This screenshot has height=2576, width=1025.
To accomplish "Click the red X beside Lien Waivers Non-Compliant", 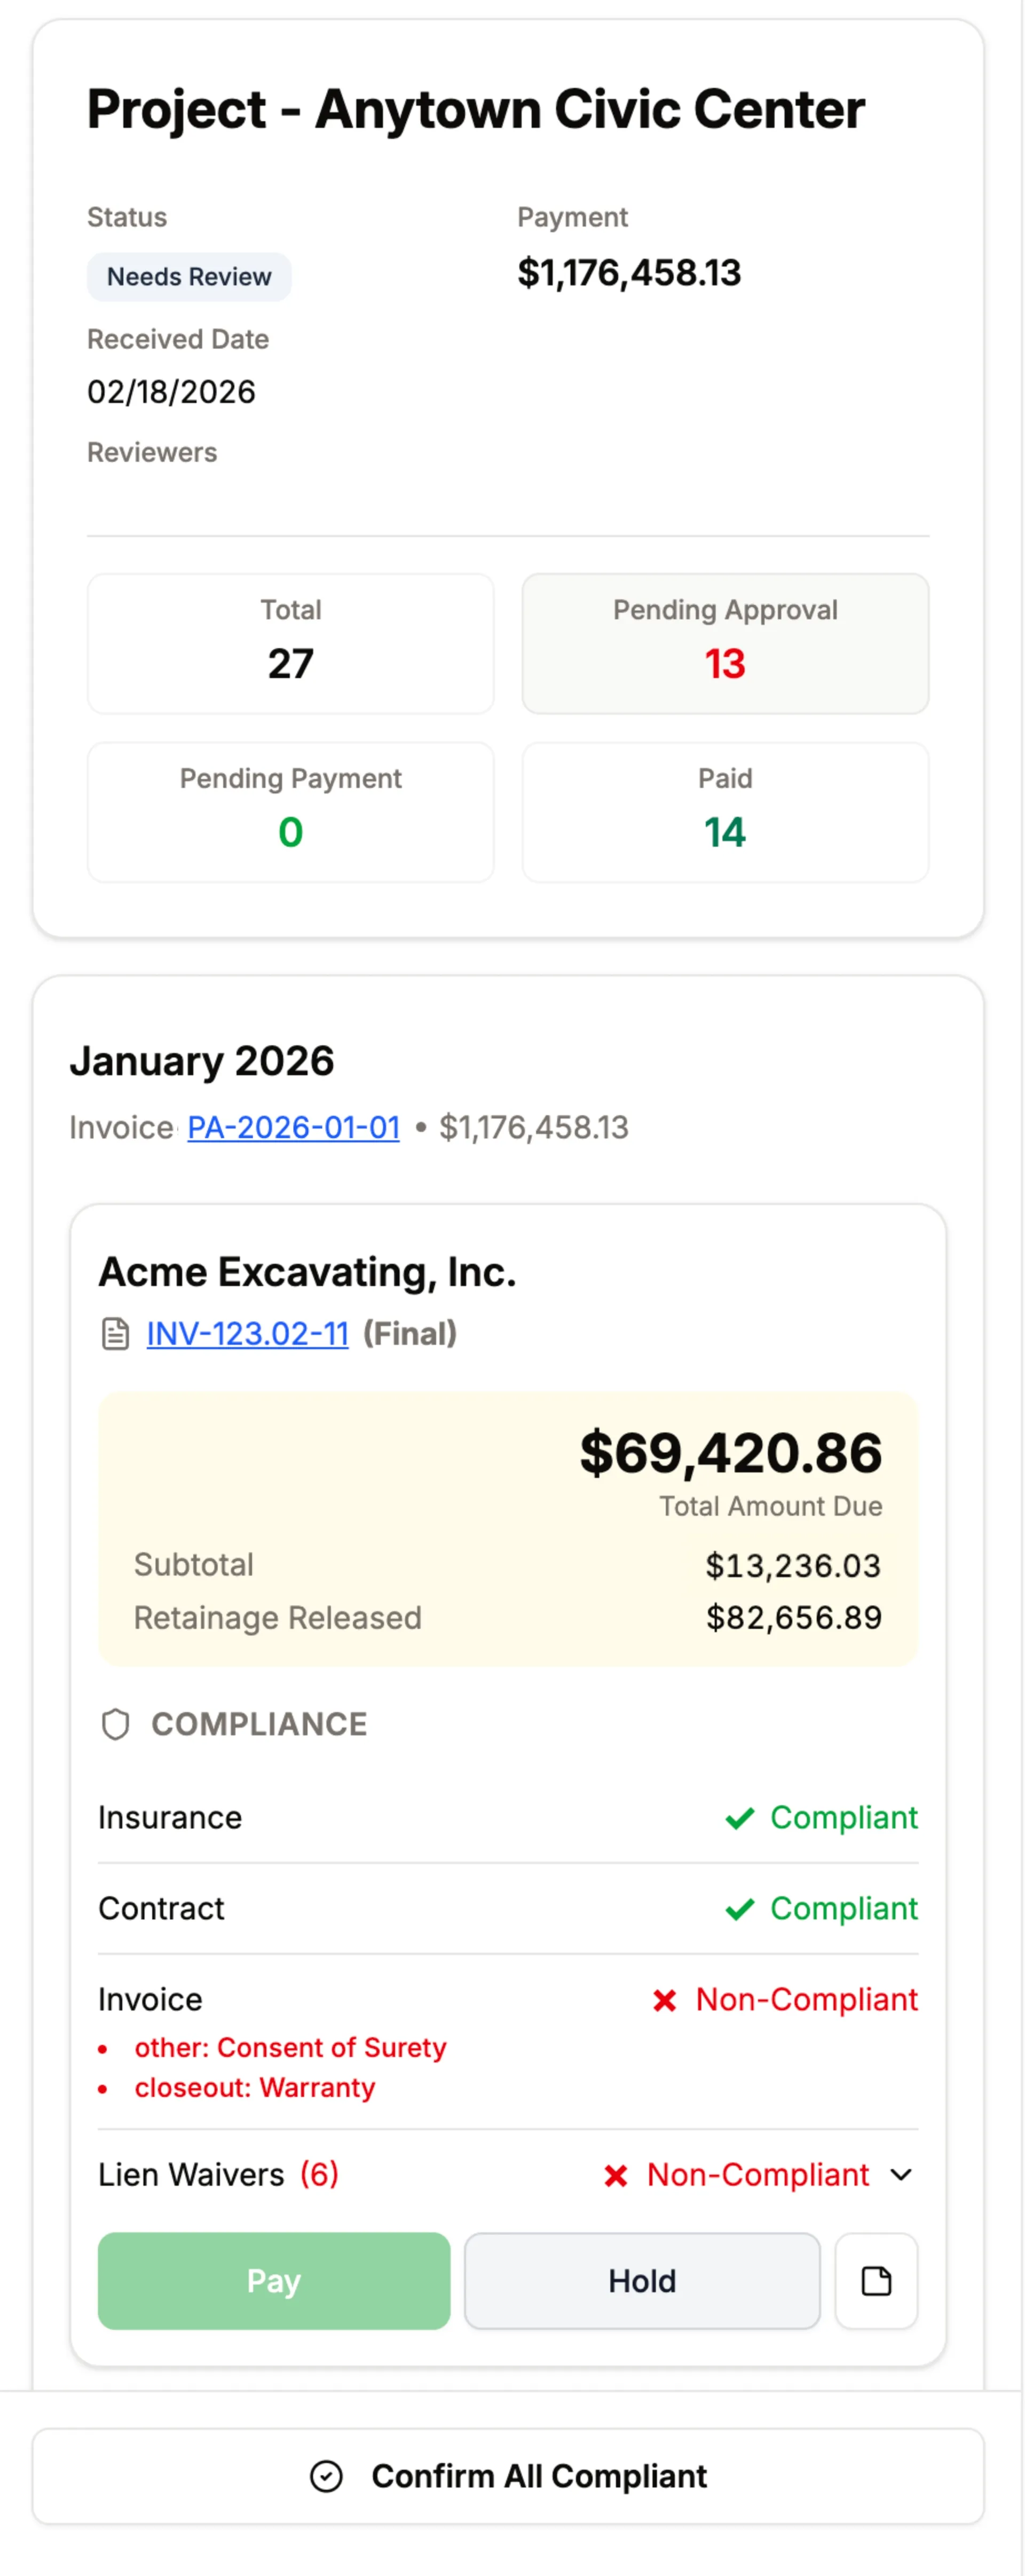I will (x=615, y=2175).
